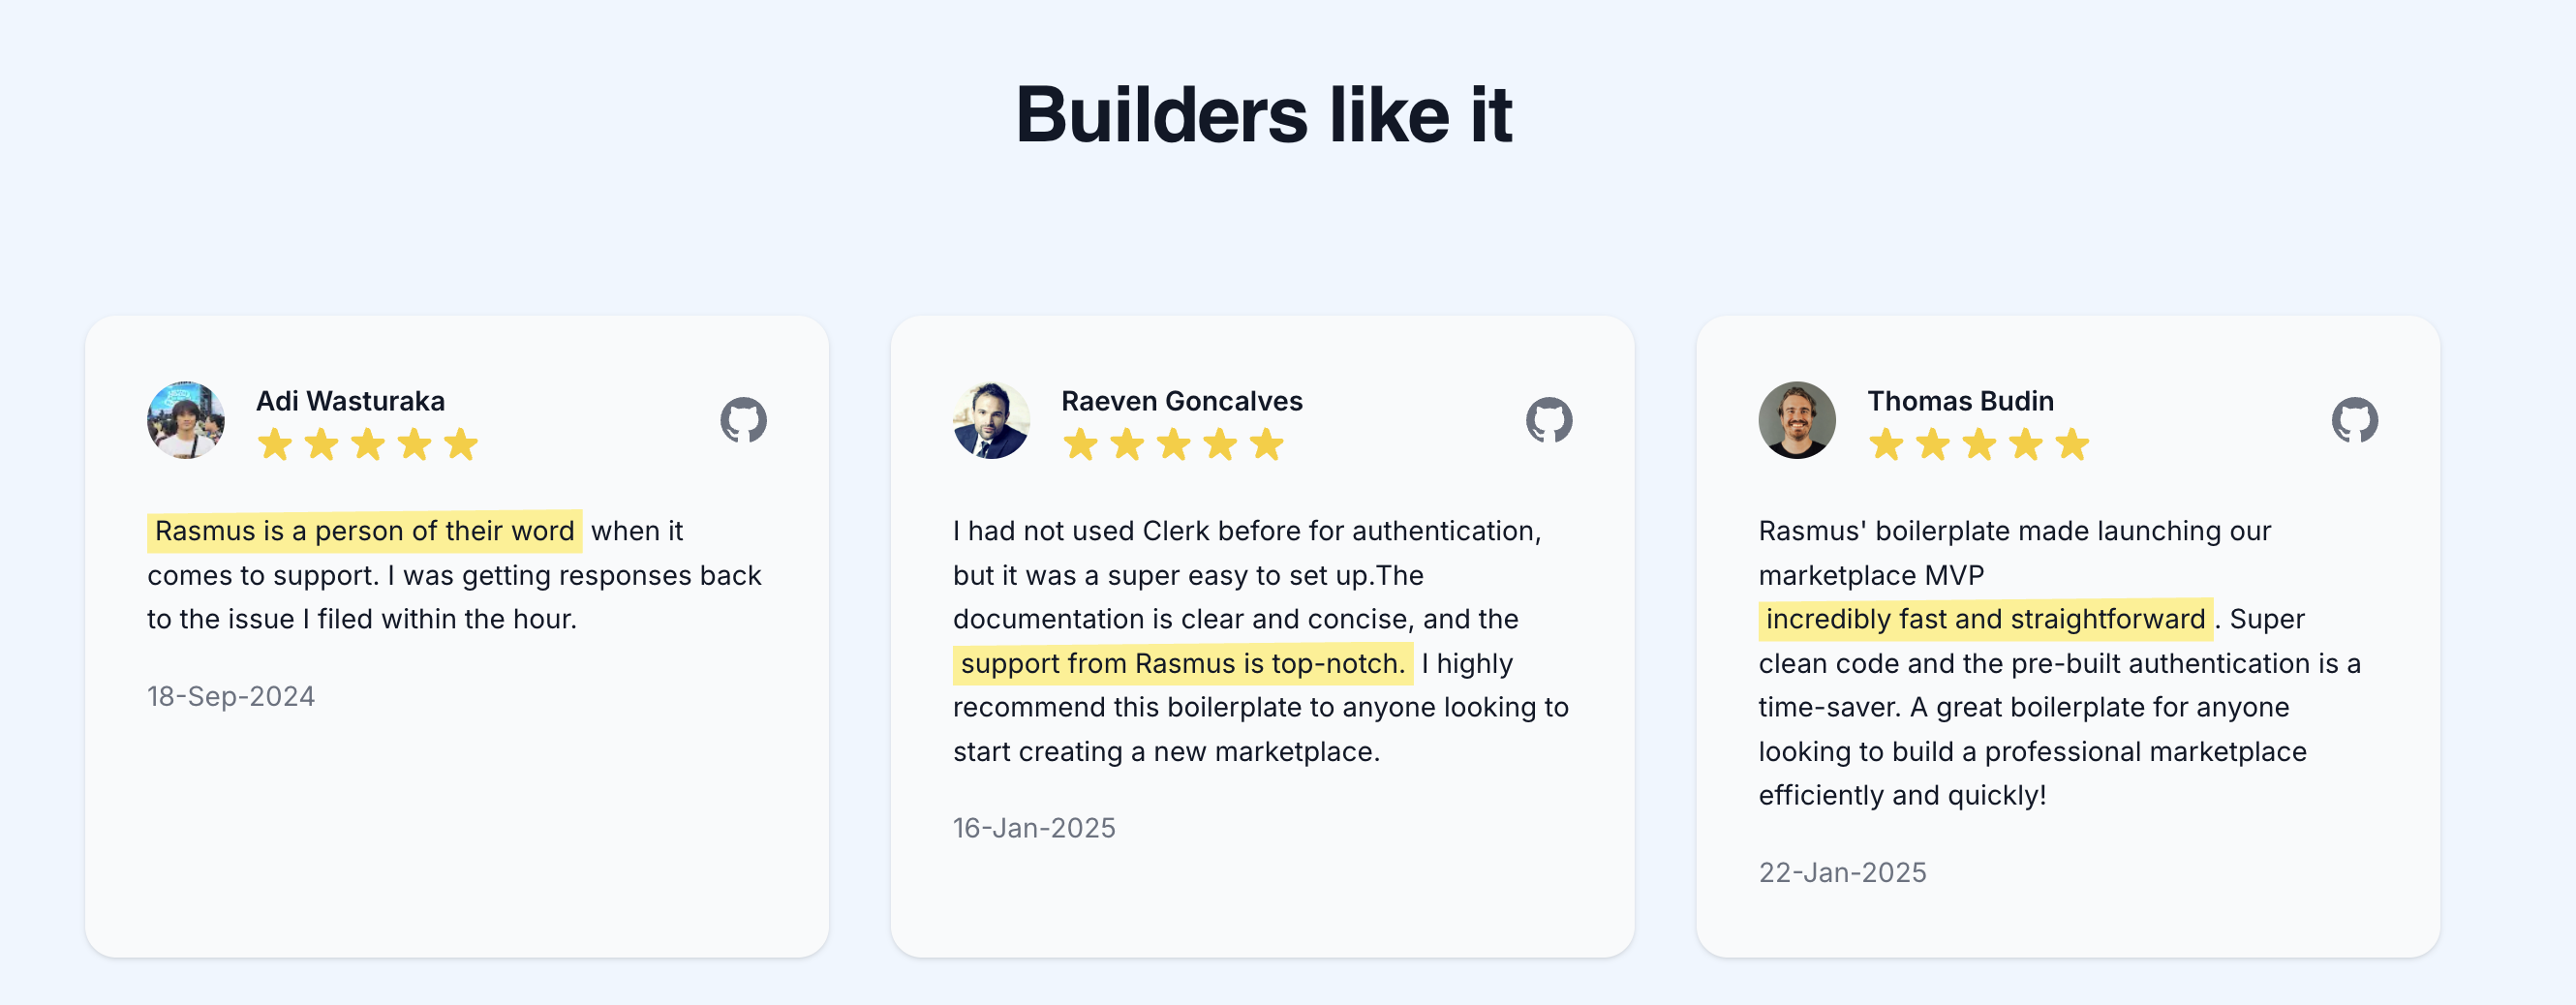Viewport: 2576px width, 1005px height.
Task: Click the third star in Raeven's five-star rating
Action: 1173,444
